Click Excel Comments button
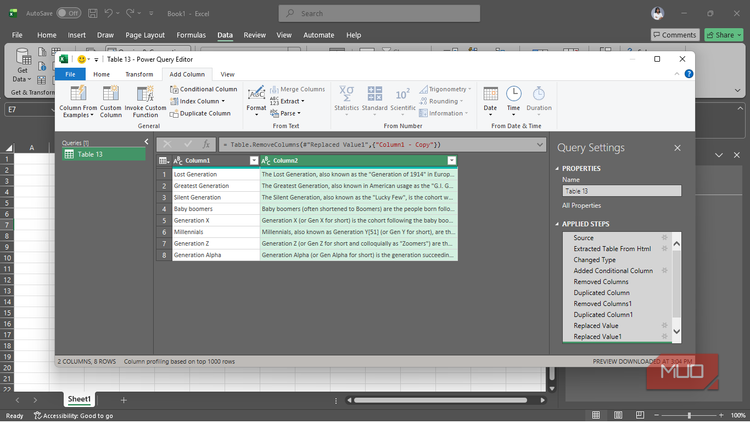Viewport: 750px width, 422px height. point(675,35)
